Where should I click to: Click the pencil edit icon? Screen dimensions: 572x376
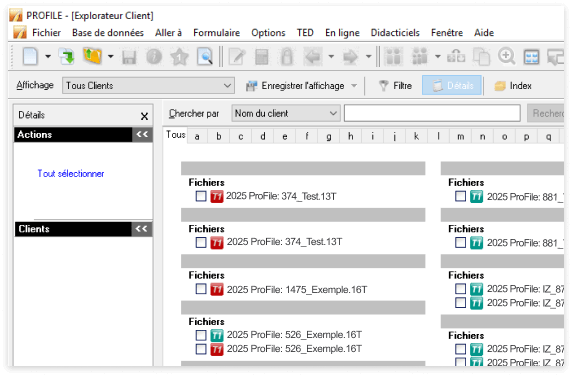coord(237,57)
